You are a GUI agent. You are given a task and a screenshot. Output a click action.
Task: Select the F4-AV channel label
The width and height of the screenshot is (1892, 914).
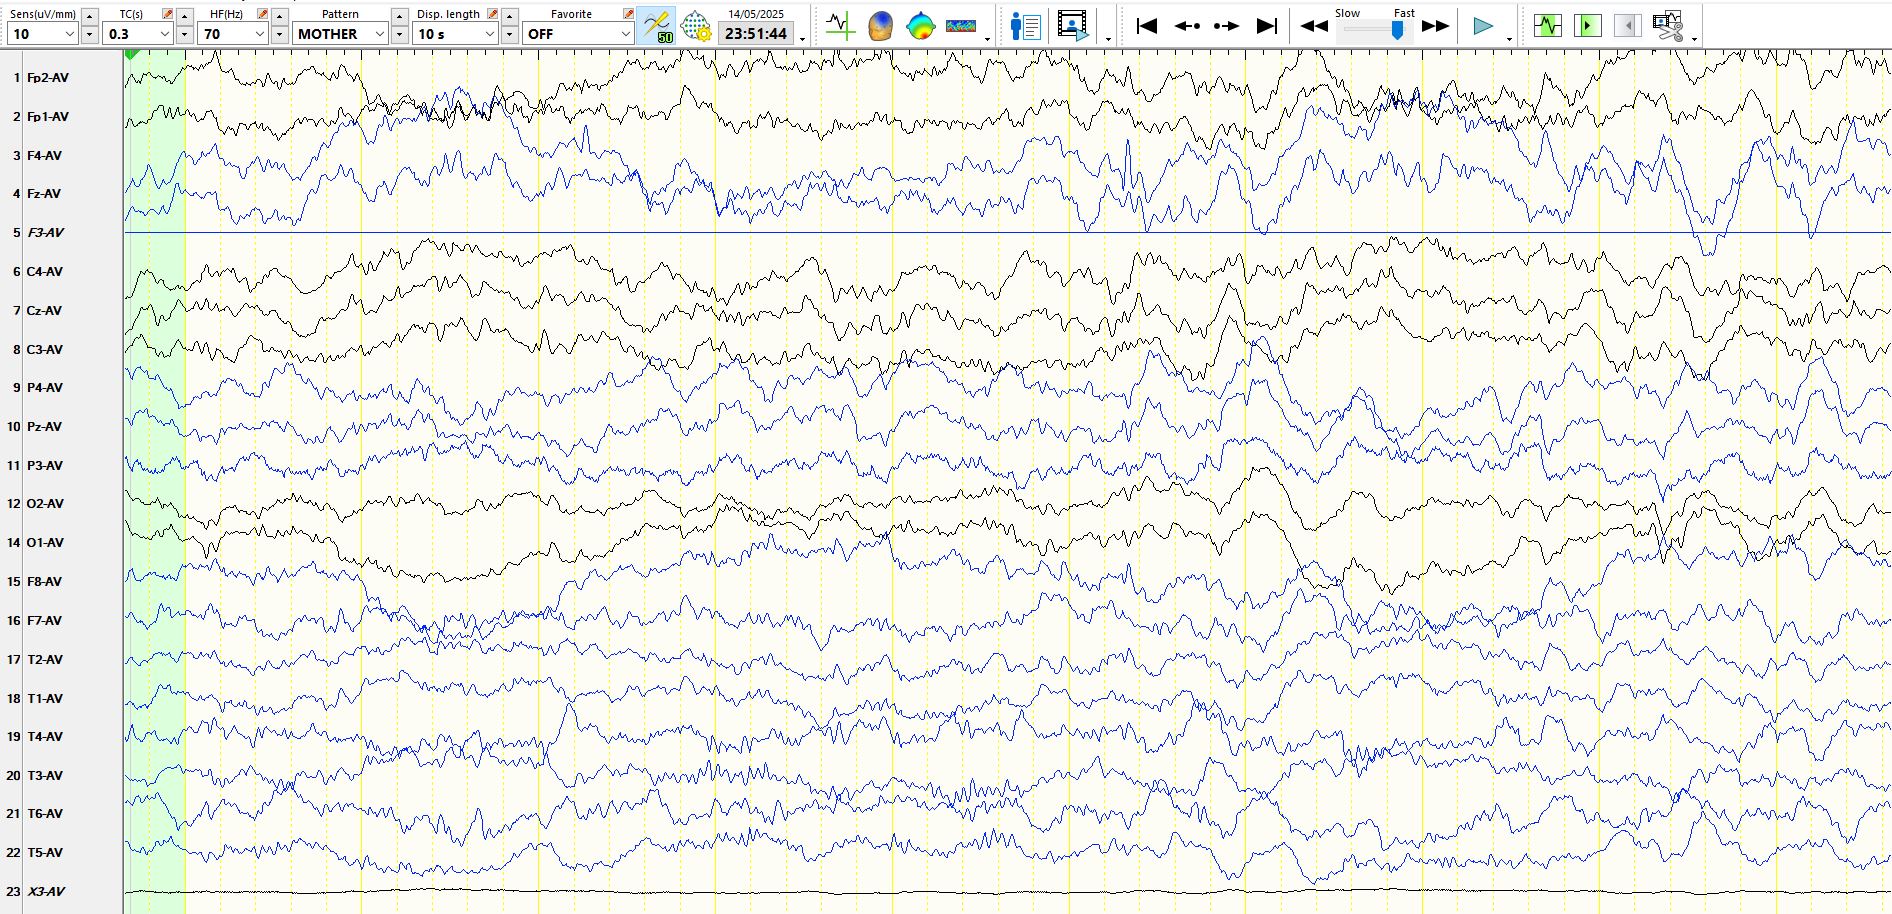[x=44, y=156]
